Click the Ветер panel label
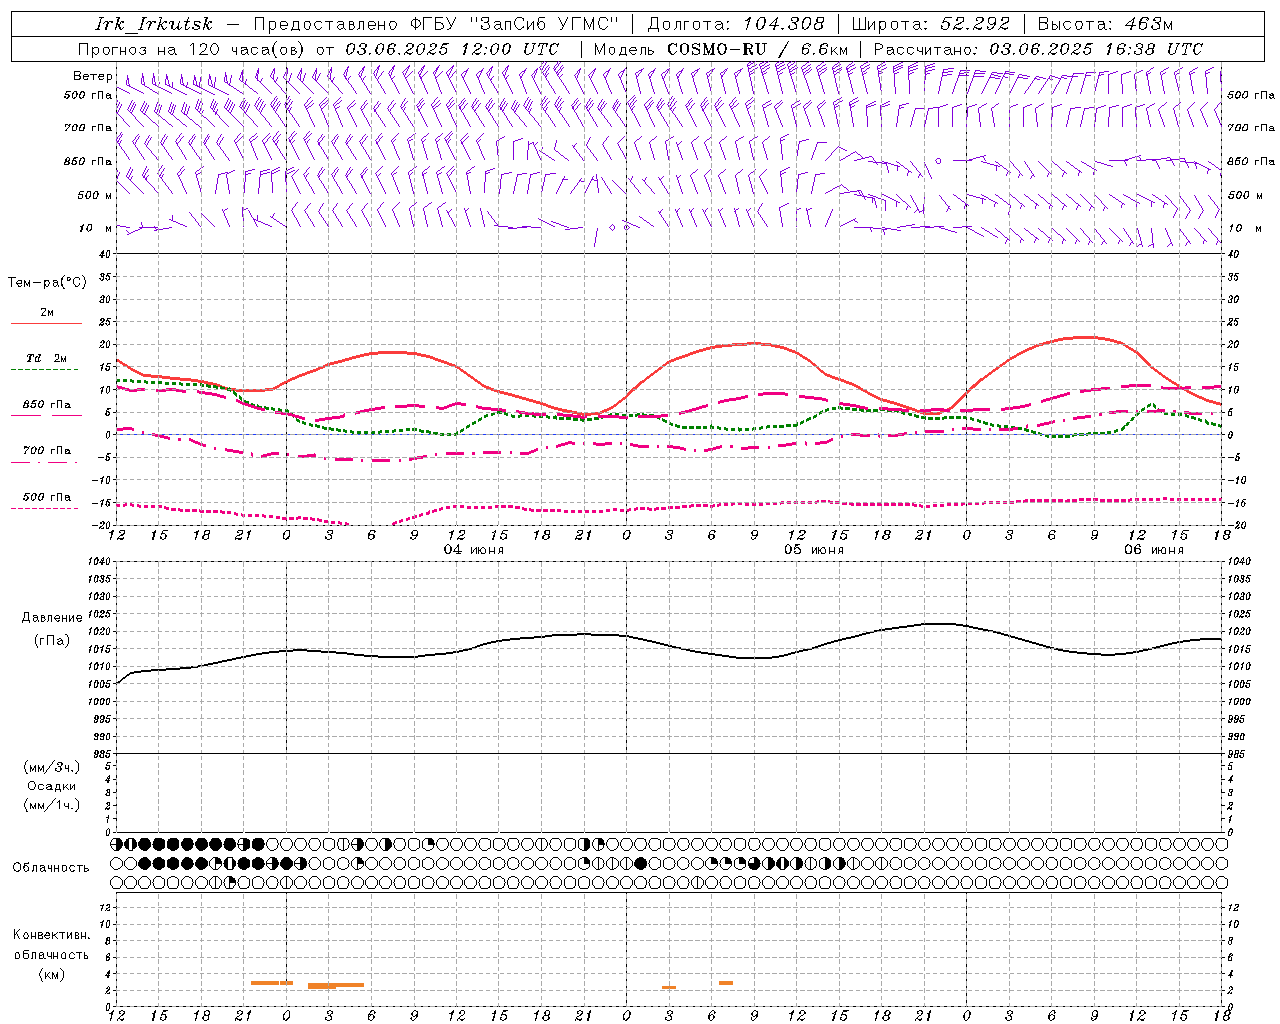The height and width of the screenshot is (1024, 1280). (92, 76)
